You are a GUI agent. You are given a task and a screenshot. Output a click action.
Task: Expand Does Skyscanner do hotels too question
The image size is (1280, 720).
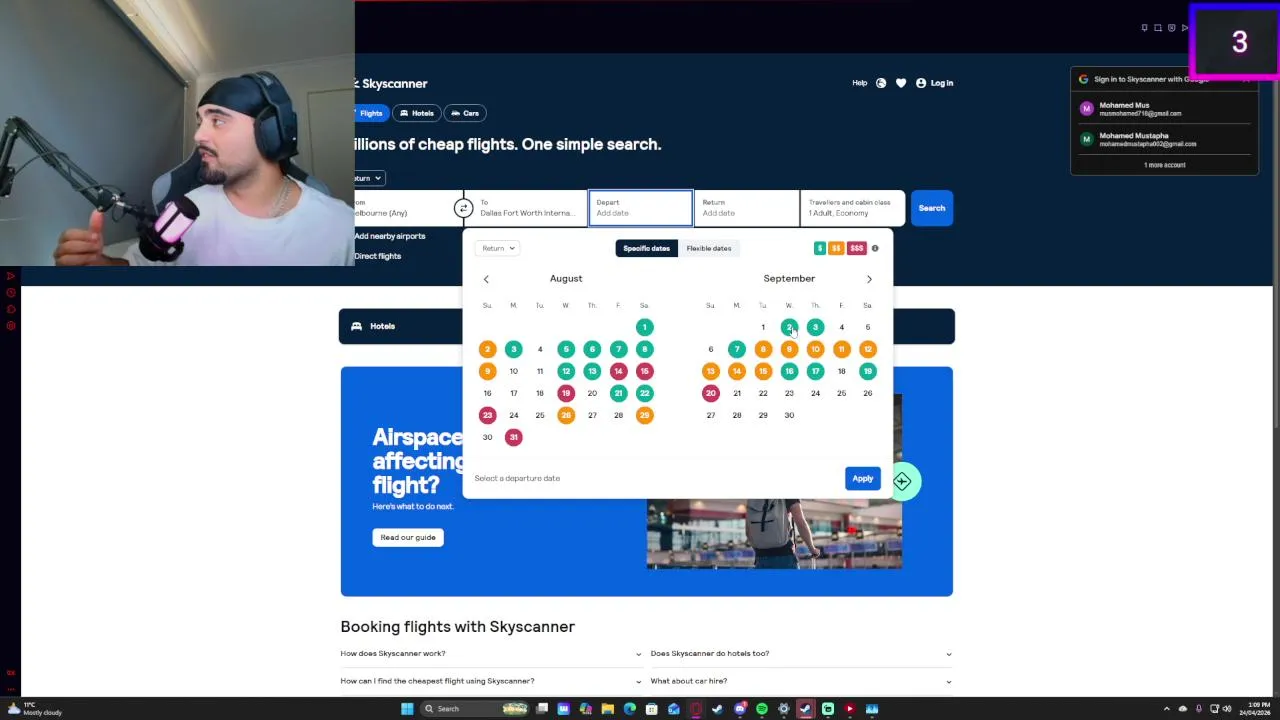801,654
